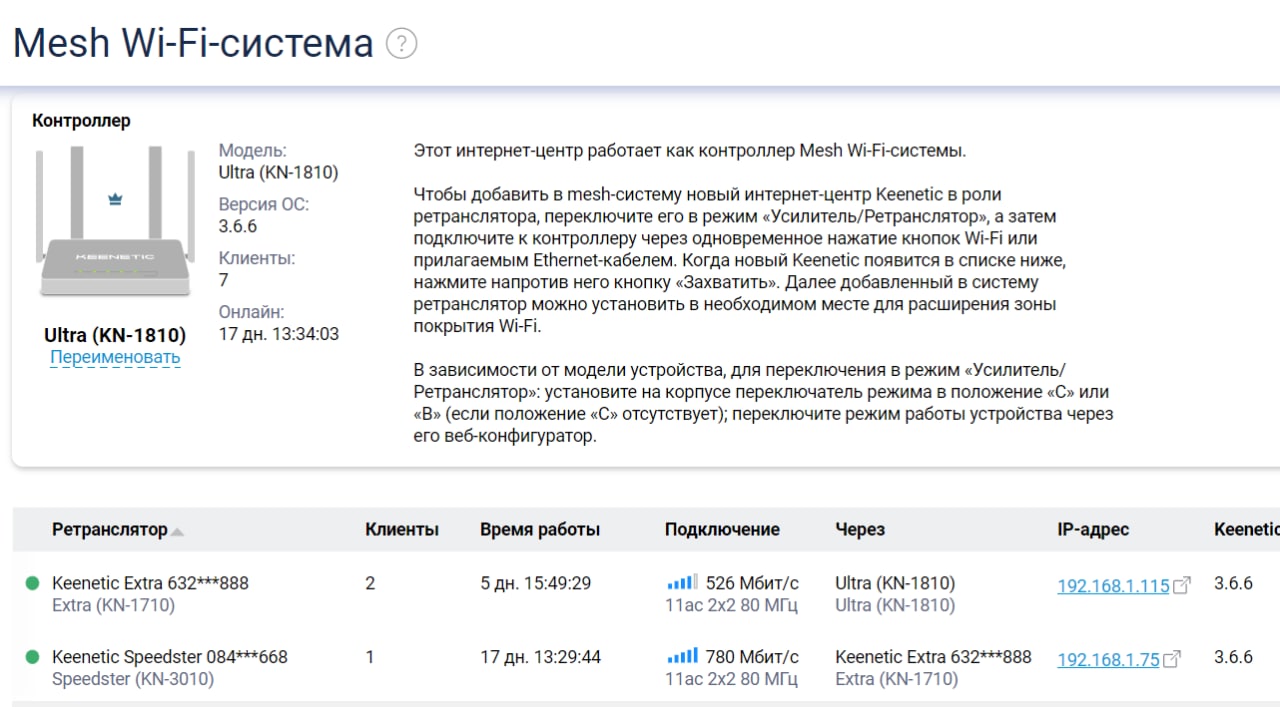The width and height of the screenshot is (1280, 707).
Task: Click the Подключение column header
Action: [722, 530]
